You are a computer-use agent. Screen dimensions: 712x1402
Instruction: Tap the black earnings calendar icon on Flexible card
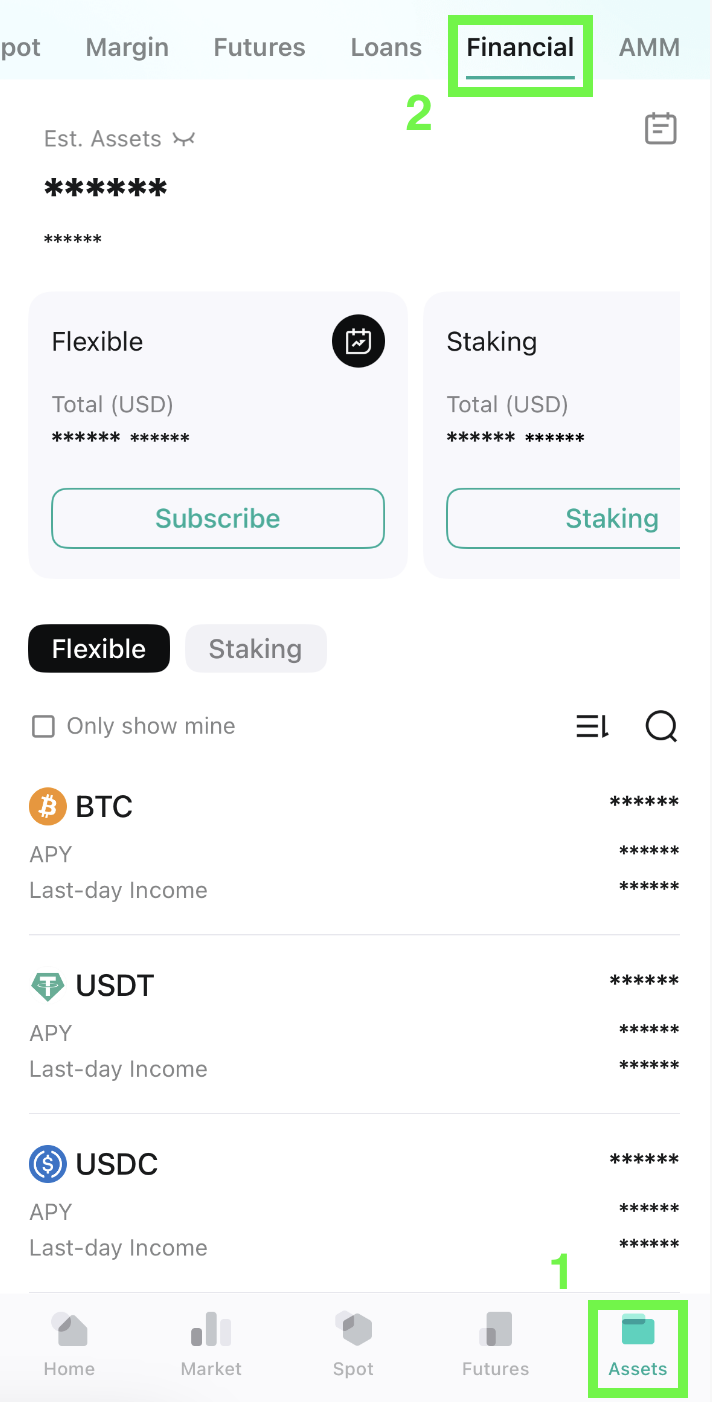pyautogui.click(x=358, y=342)
